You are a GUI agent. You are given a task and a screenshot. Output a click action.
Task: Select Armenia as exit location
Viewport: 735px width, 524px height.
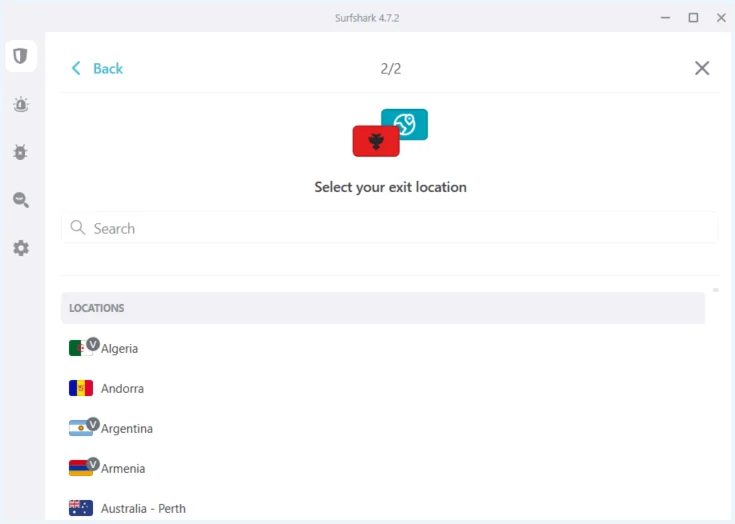tap(383, 468)
